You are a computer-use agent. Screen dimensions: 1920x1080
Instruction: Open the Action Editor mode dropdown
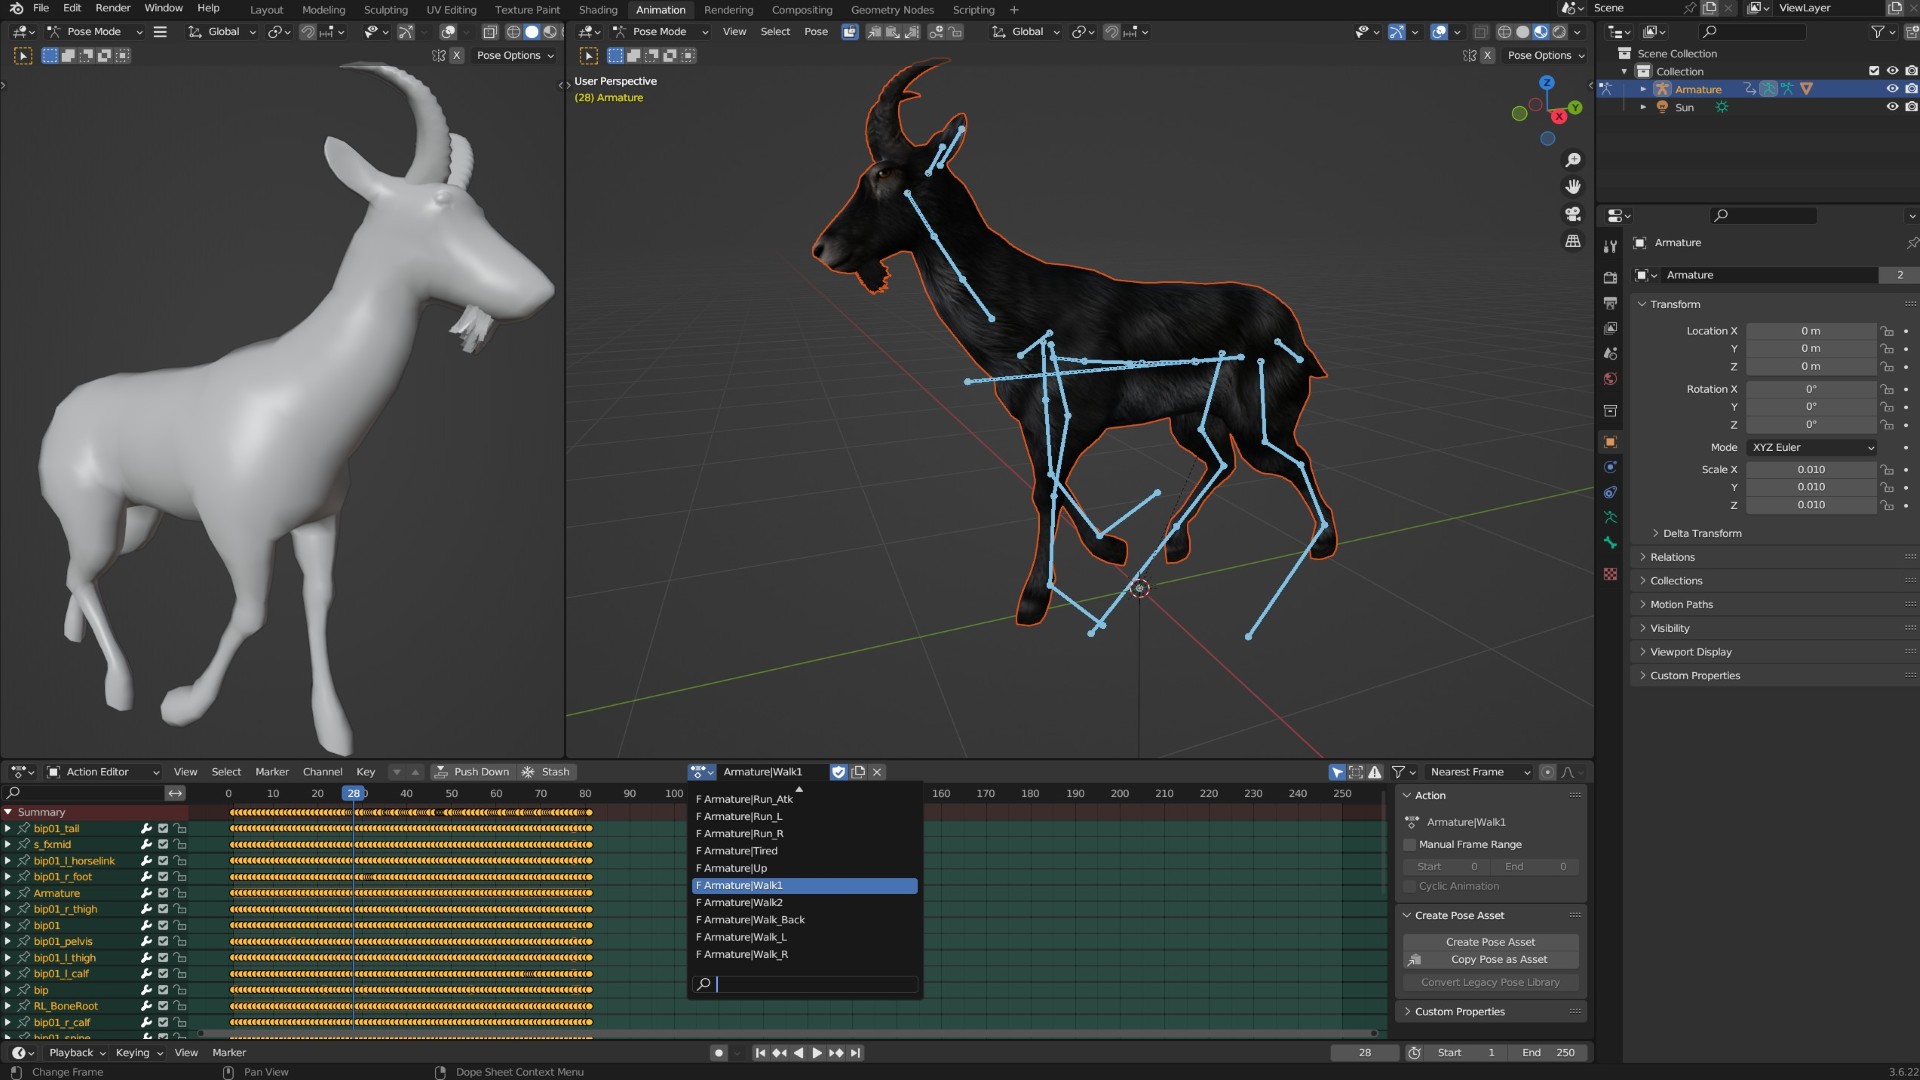coord(103,772)
